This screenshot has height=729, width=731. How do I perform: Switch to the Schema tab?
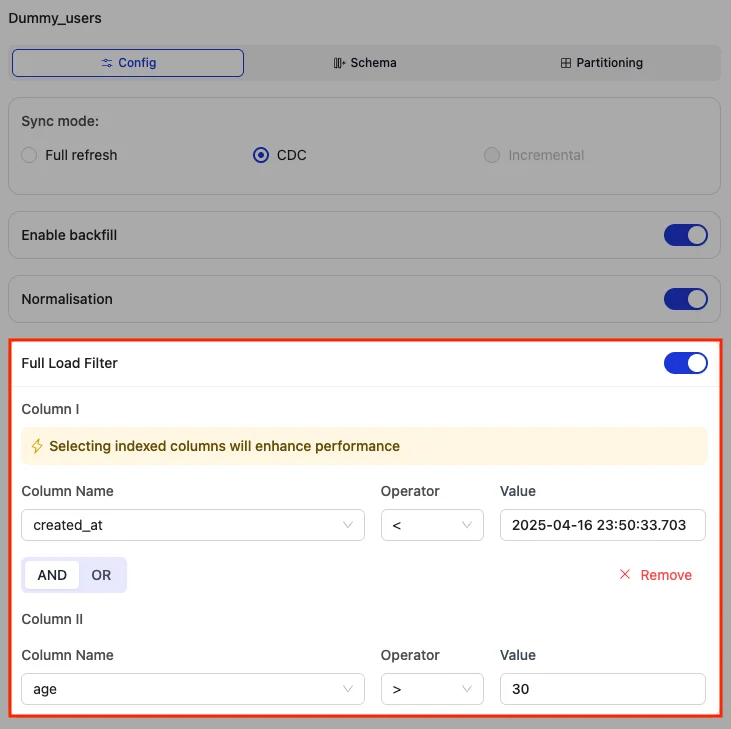(365, 63)
